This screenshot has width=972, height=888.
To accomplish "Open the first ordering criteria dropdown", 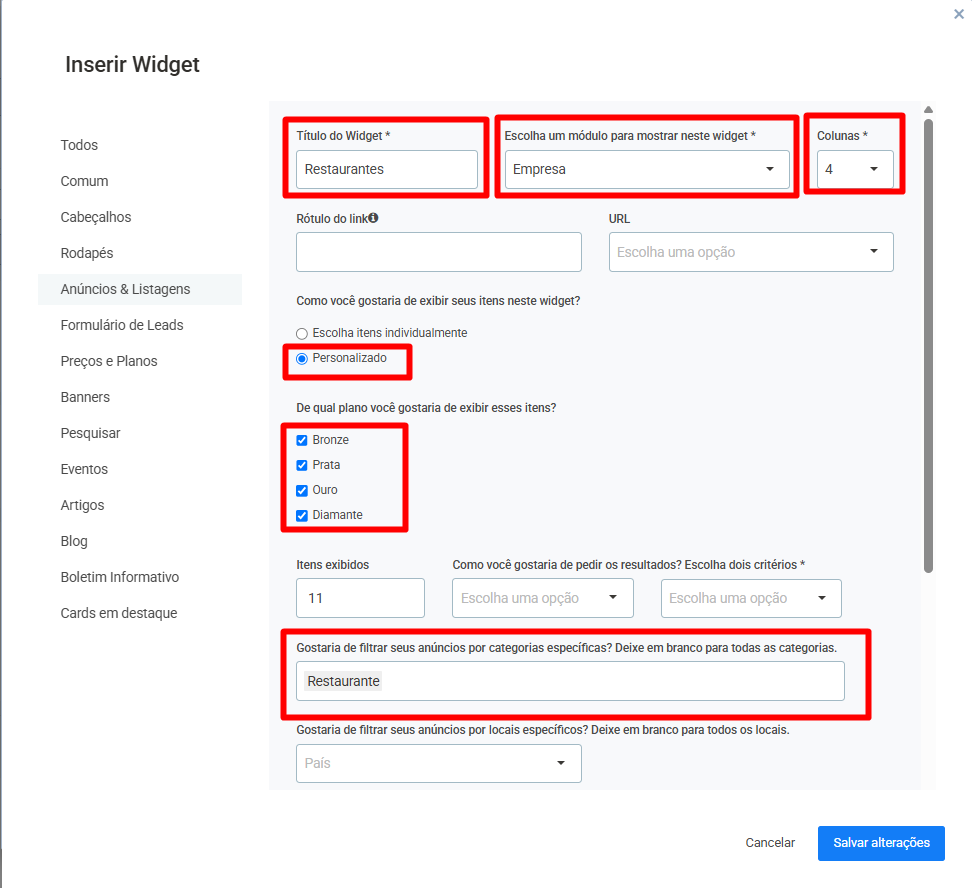I will click(542, 598).
